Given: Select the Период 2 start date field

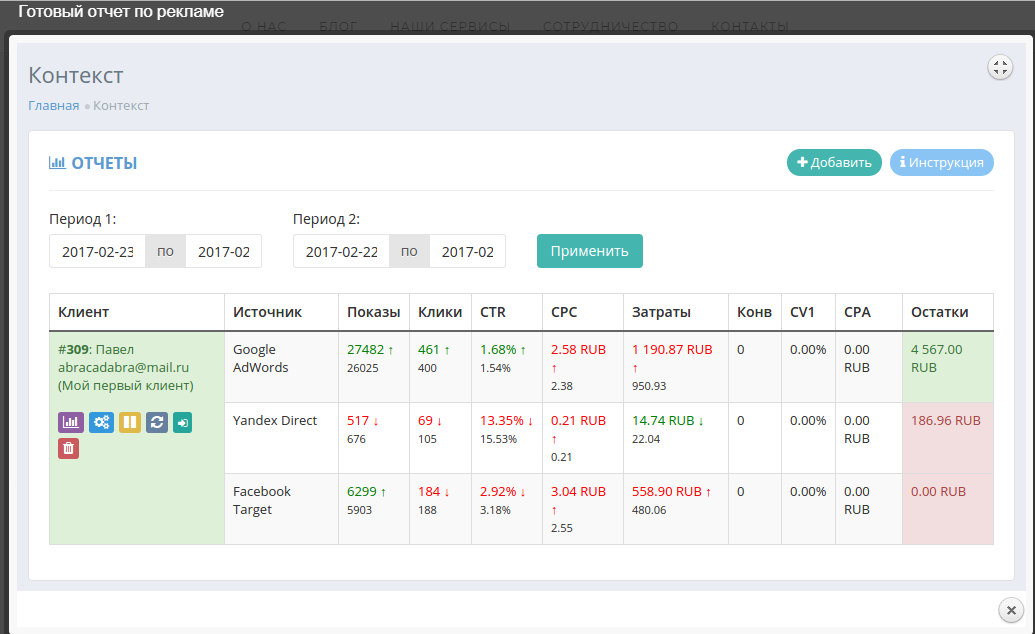Looking at the screenshot, I should click(x=341, y=252).
